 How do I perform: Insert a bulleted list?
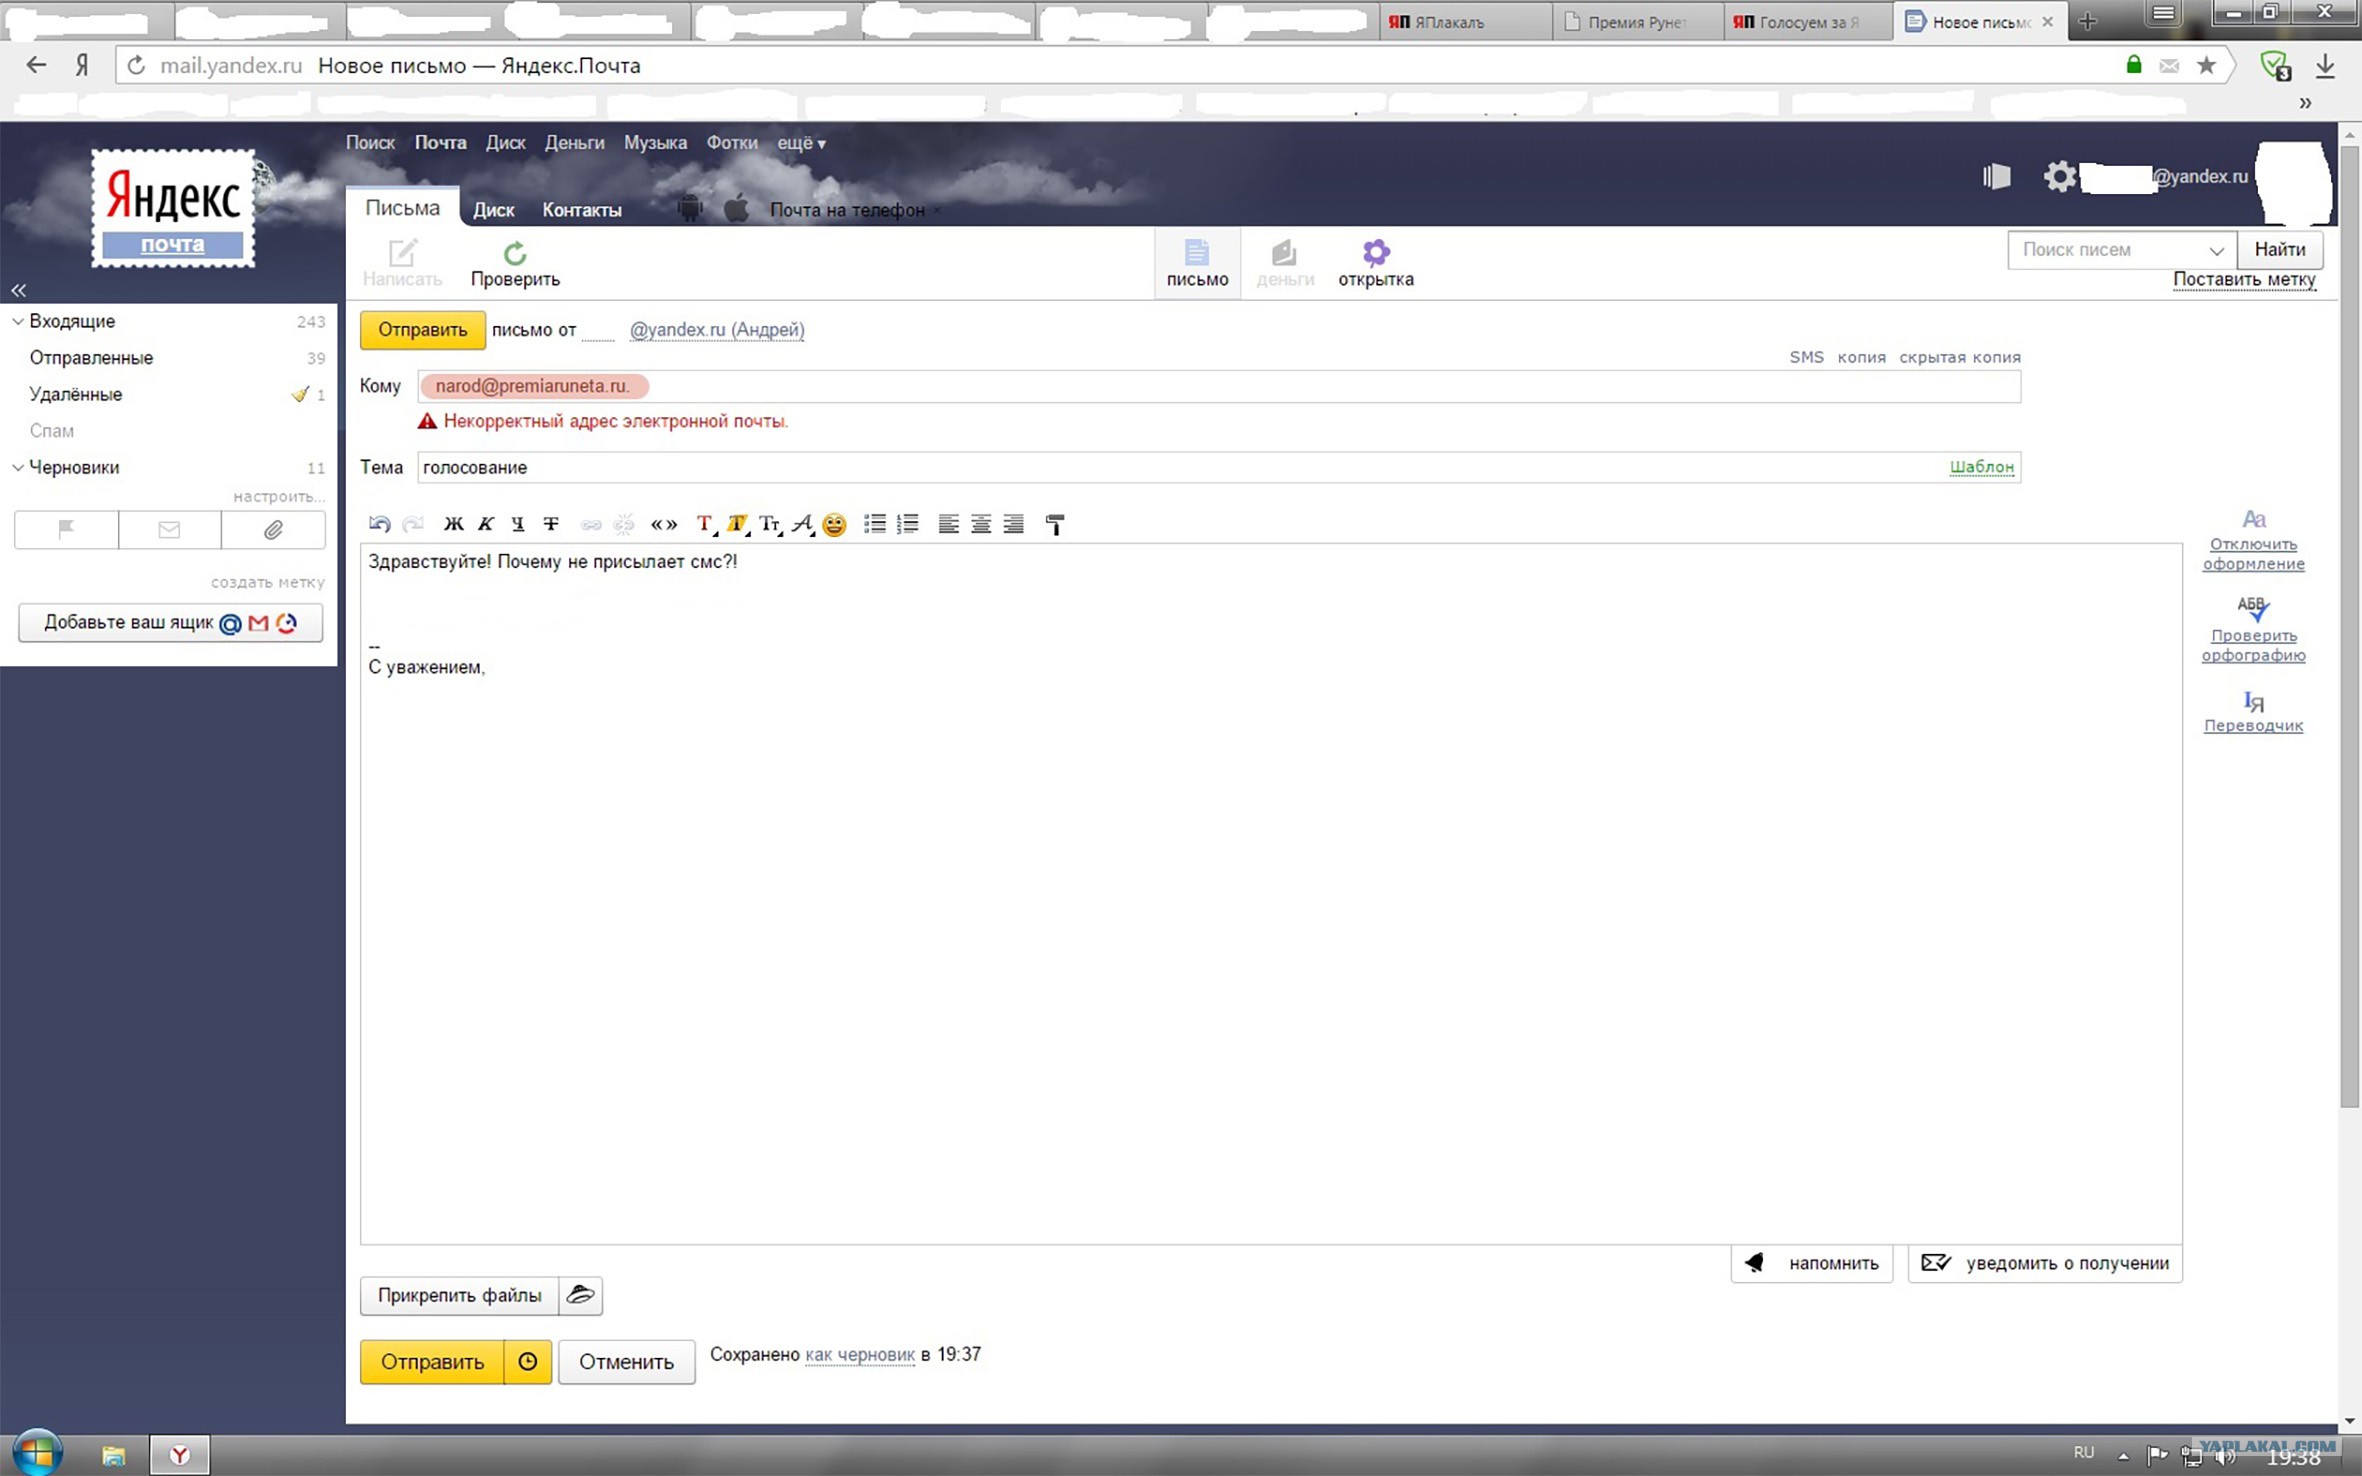click(875, 523)
